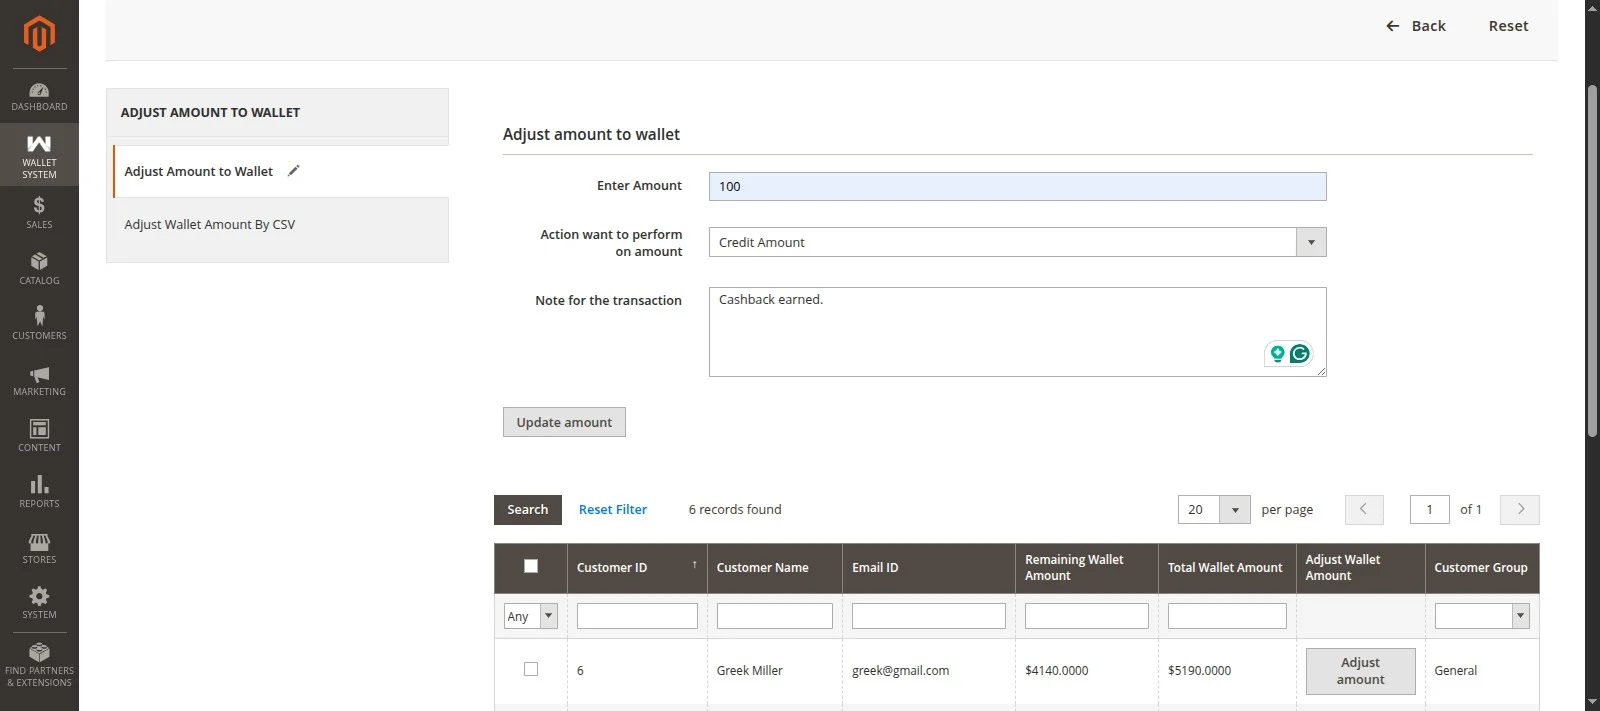Go to the previous page arrow
Viewport: 1600px width, 711px height.
(1364, 509)
